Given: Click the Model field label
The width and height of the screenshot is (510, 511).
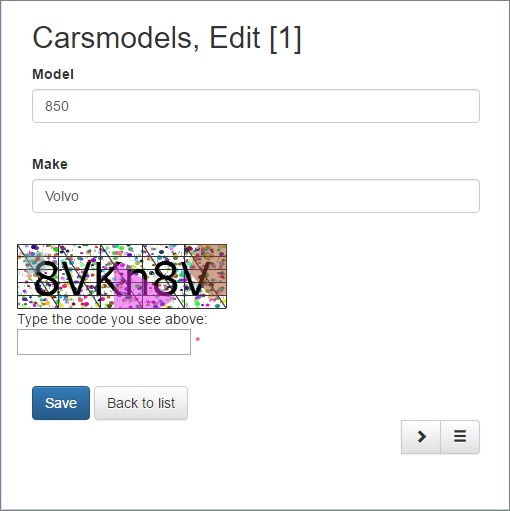Looking at the screenshot, I should click(53, 74).
